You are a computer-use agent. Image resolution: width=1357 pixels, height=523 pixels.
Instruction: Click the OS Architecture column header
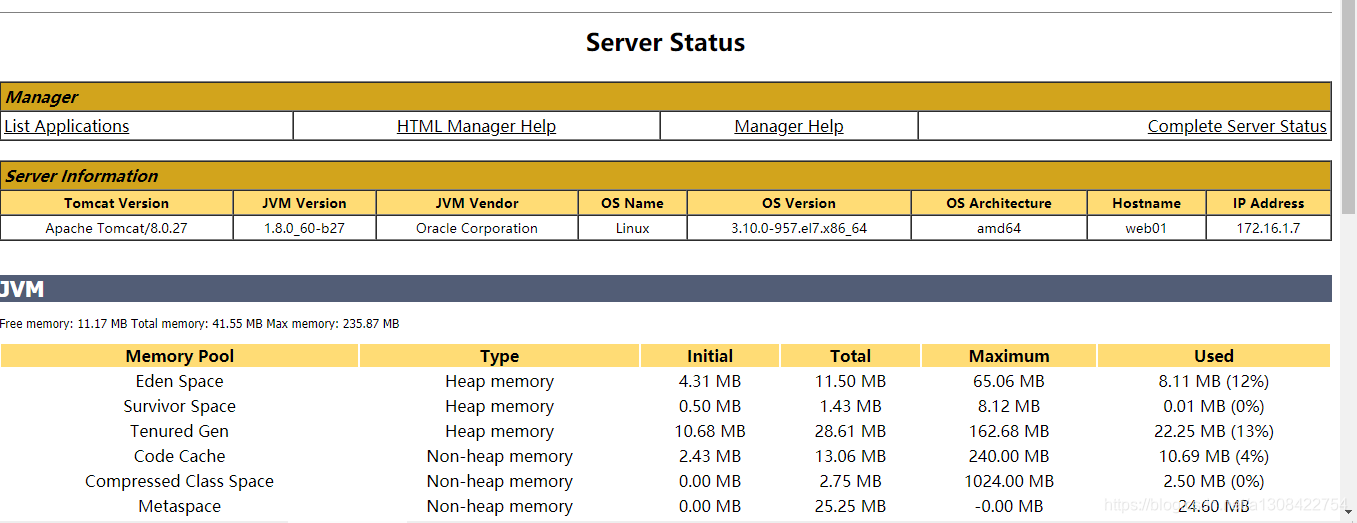999,203
